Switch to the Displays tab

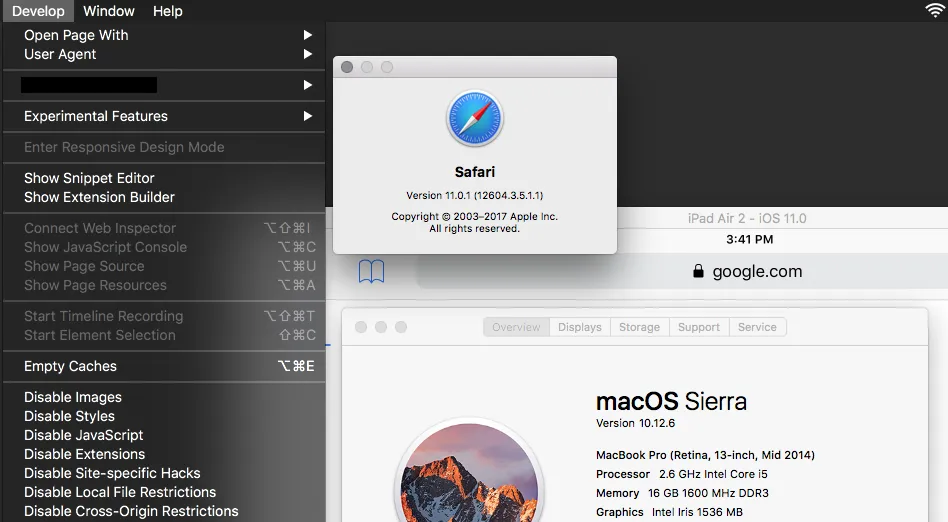(580, 327)
